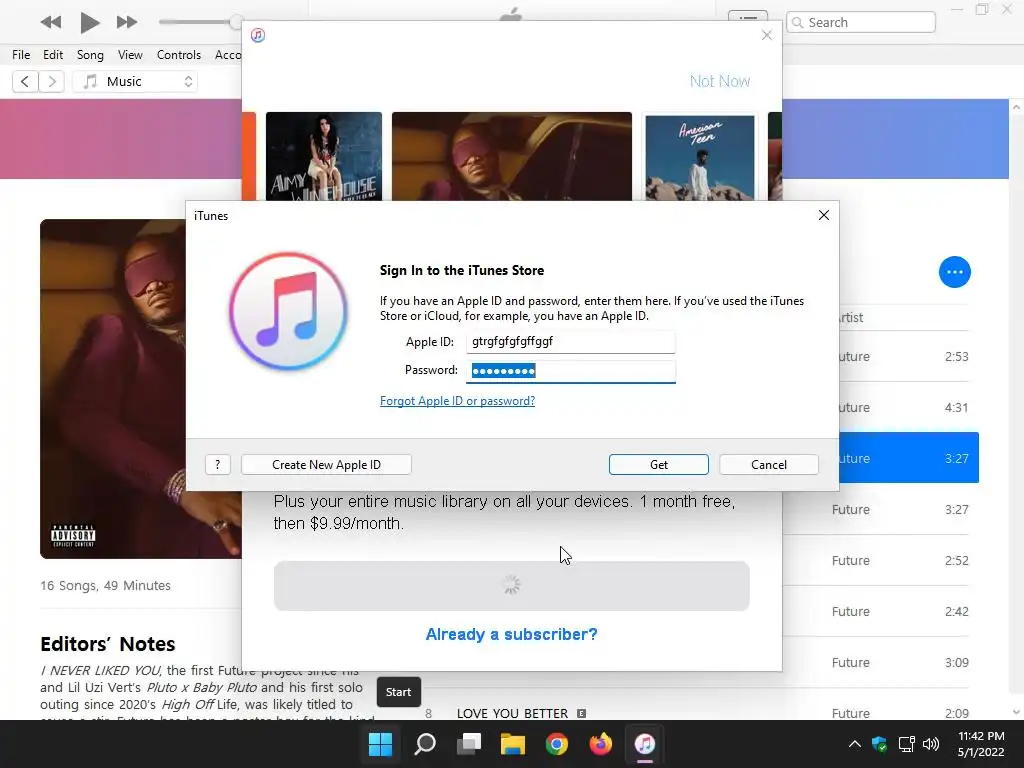Click the Amy Winehouse album cover
1024x768 pixels.
pos(324,156)
